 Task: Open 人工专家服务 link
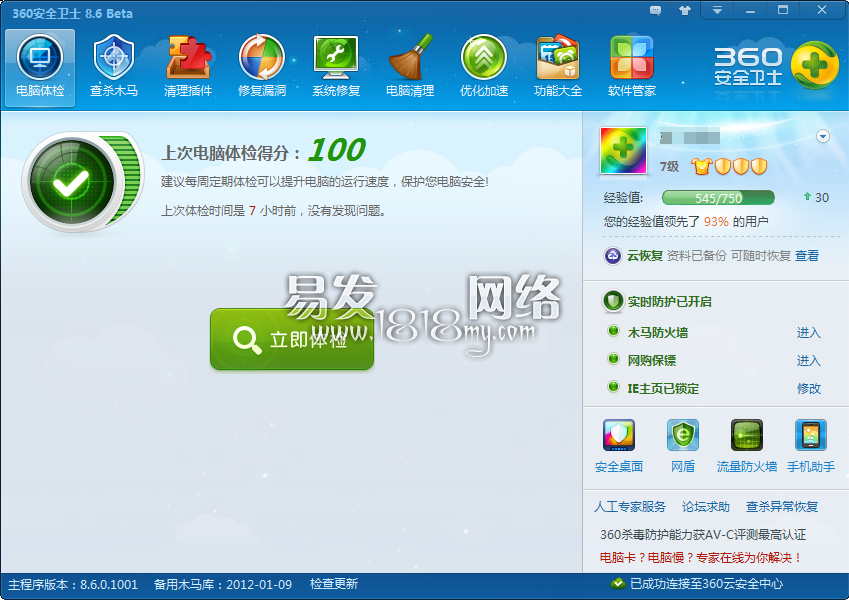630,507
